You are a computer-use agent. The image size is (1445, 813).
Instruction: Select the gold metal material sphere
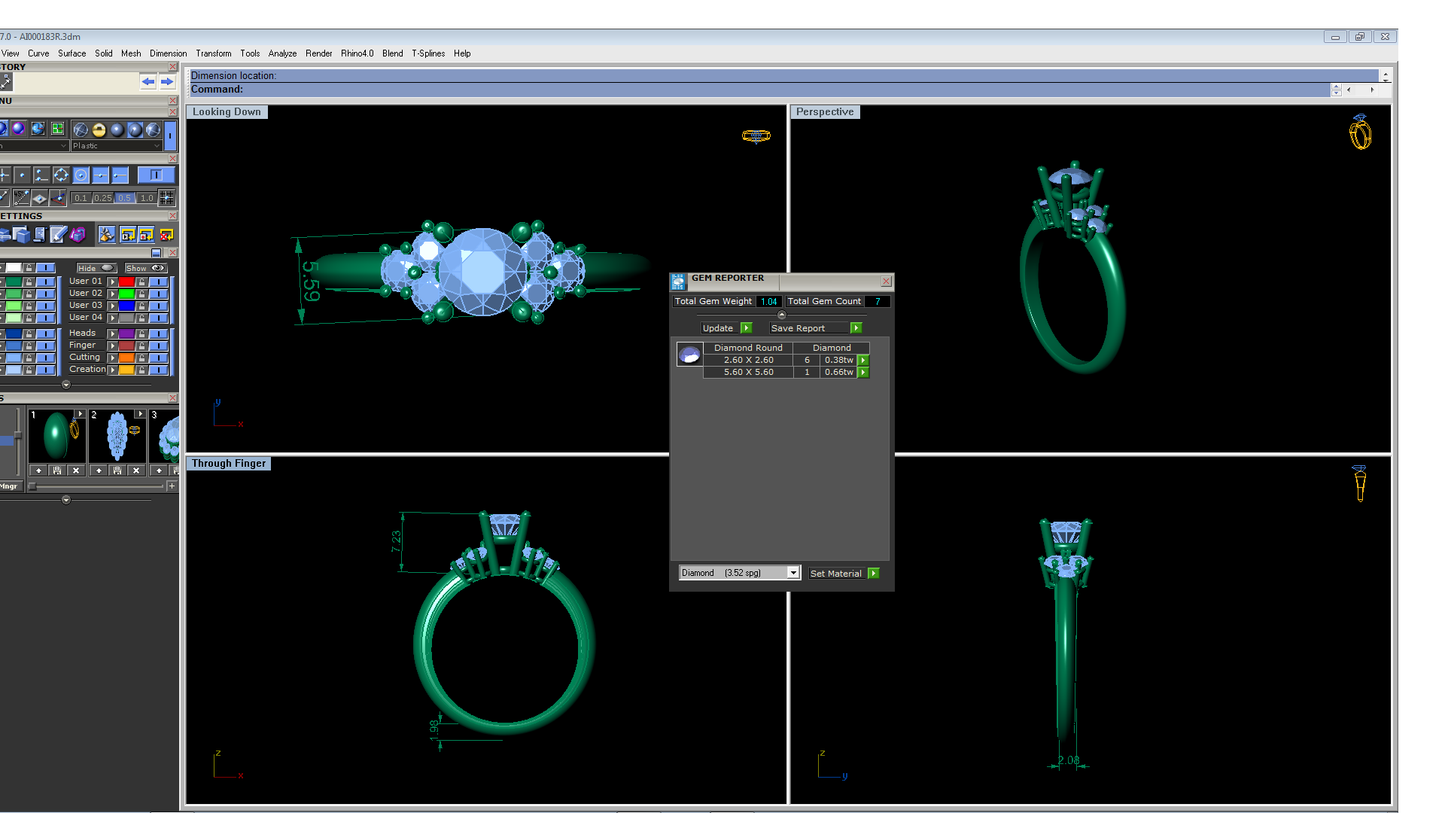pyautogui.click(x=99, y=129)
